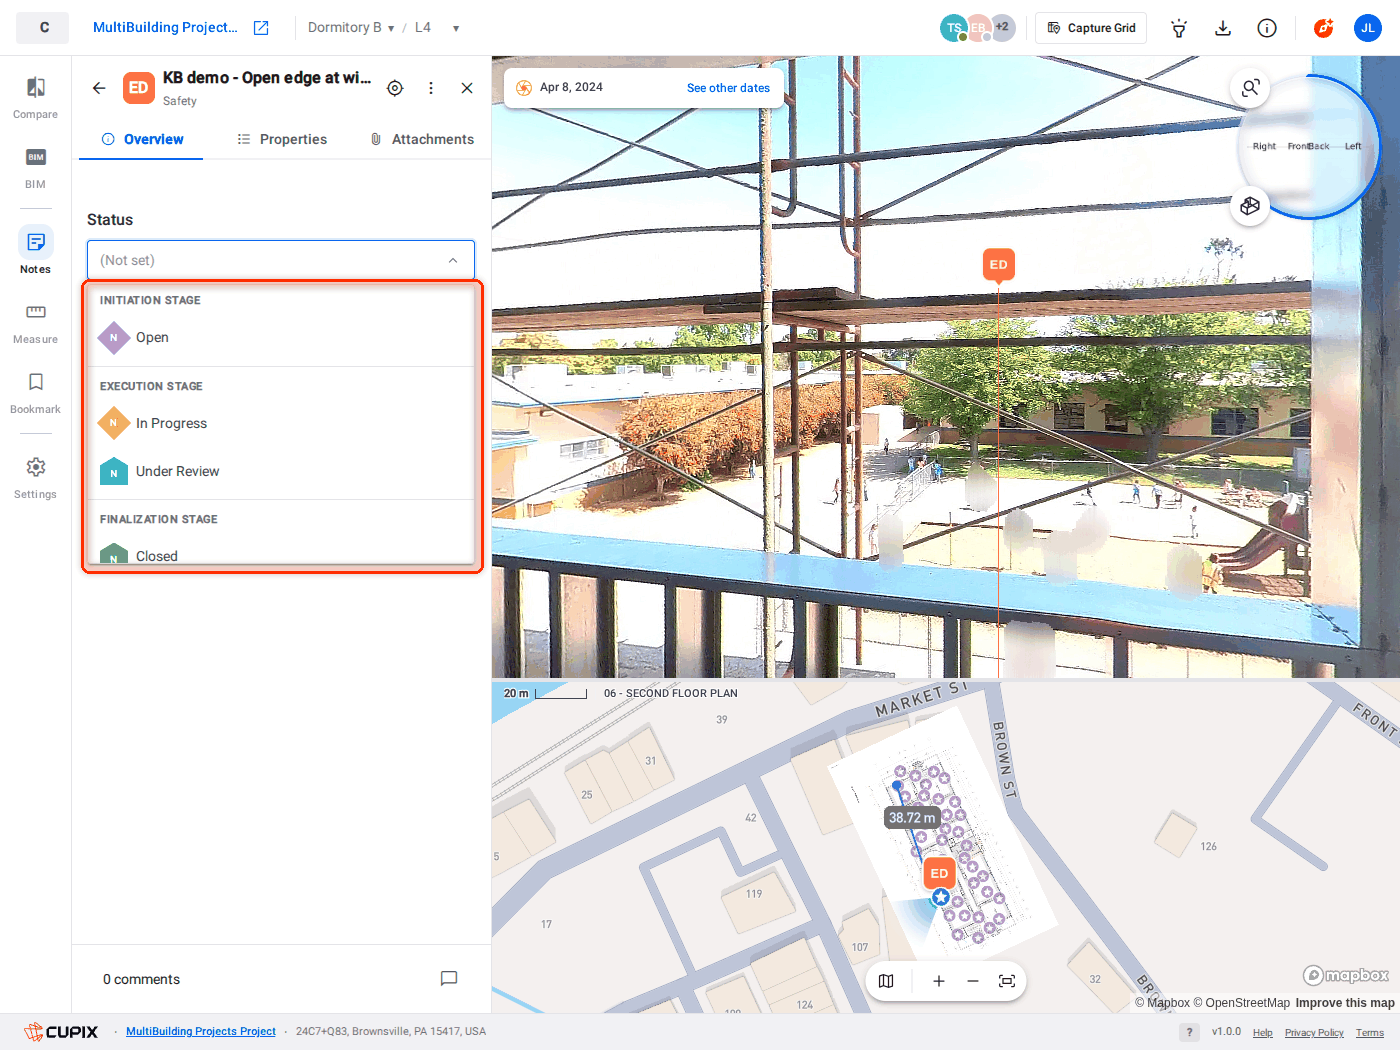Click the lightbulb tips icon
1400x1050 pixels.
click(x=1179, y=28)
